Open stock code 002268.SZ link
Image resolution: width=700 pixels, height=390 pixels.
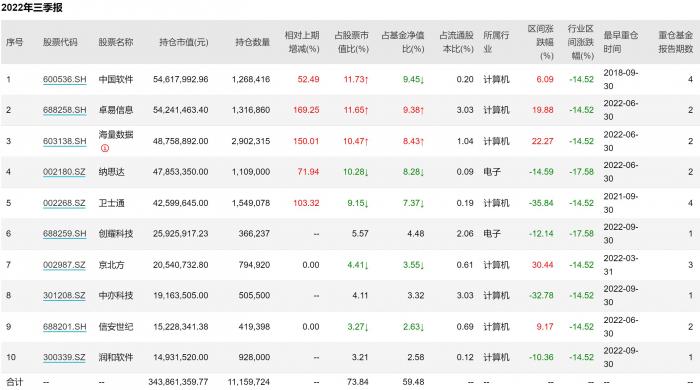pyautogui.click(x=64, y=203)
